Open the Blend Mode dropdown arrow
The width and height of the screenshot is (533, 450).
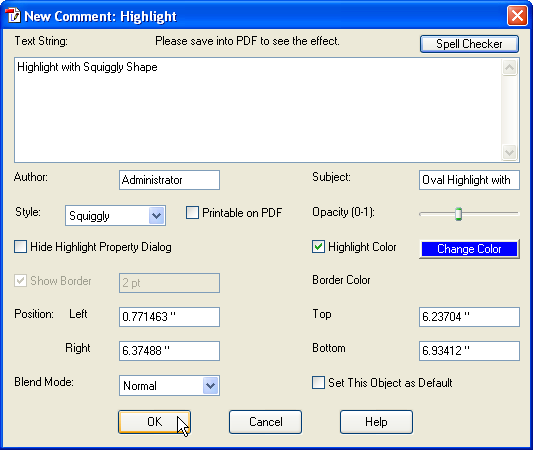coord(211,385)
